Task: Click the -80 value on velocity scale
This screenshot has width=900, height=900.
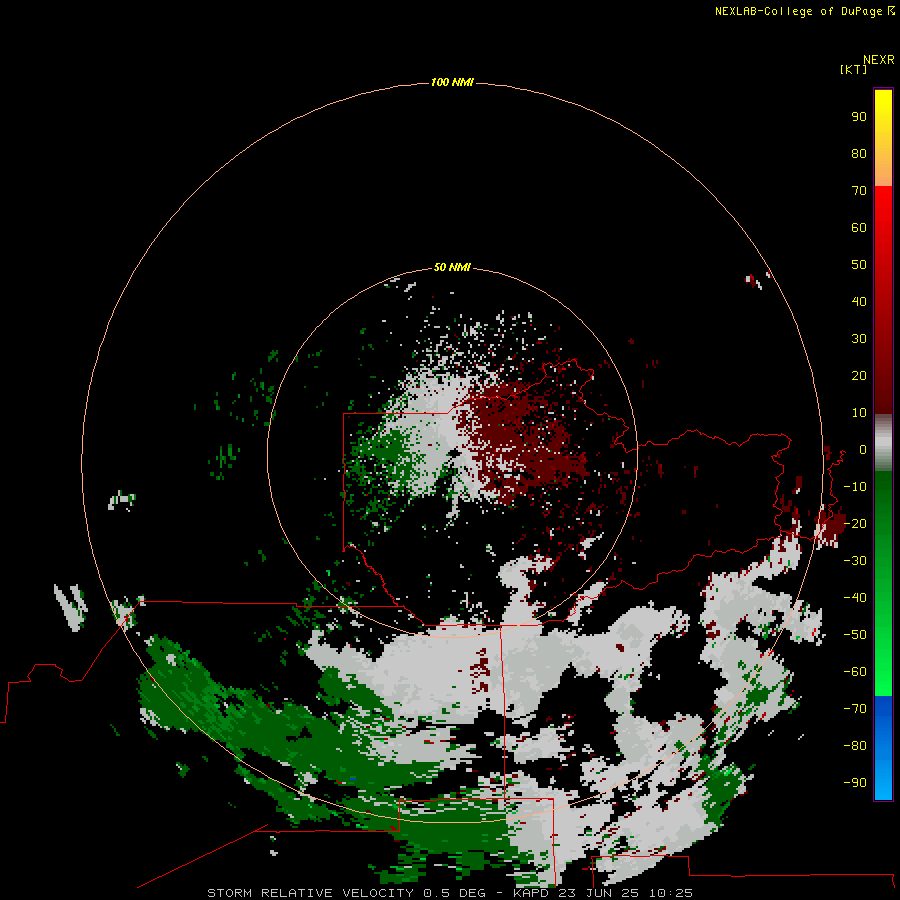Action: [x=855, y=746]
